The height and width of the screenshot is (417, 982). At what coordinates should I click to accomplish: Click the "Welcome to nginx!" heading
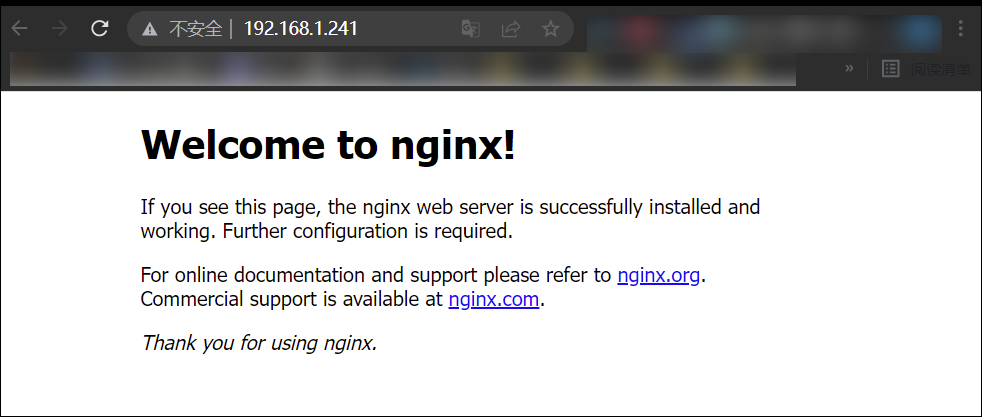[x=328, y=145]
